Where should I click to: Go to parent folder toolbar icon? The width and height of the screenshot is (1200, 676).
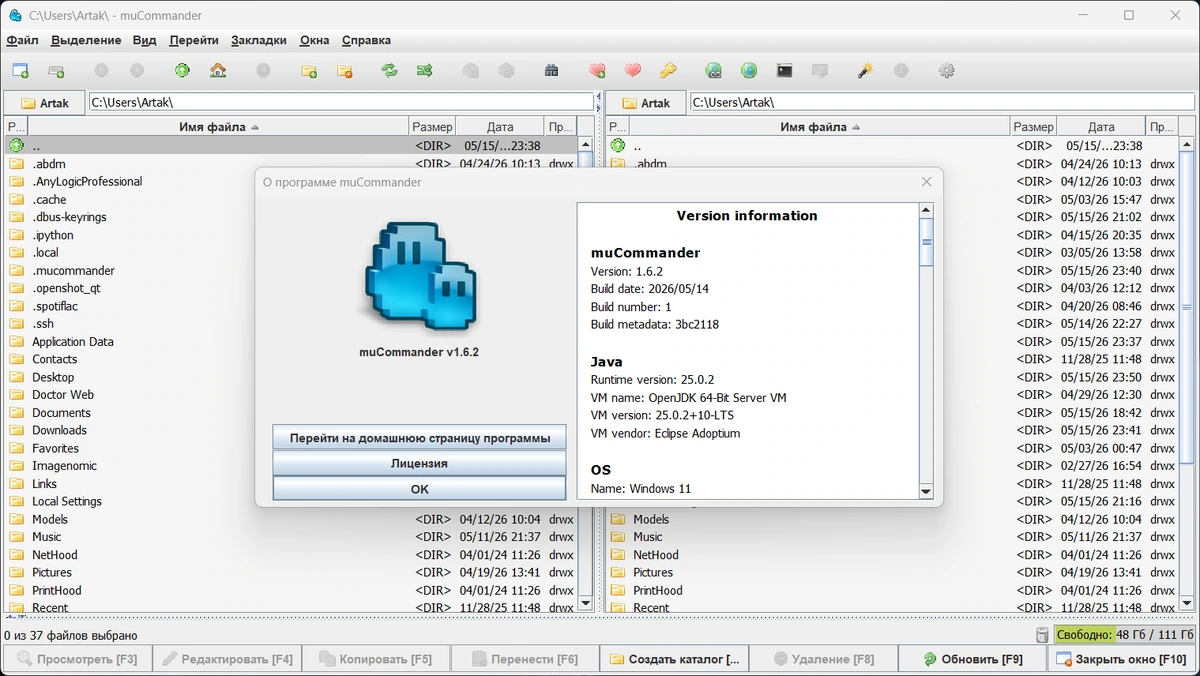click(182, 71)
